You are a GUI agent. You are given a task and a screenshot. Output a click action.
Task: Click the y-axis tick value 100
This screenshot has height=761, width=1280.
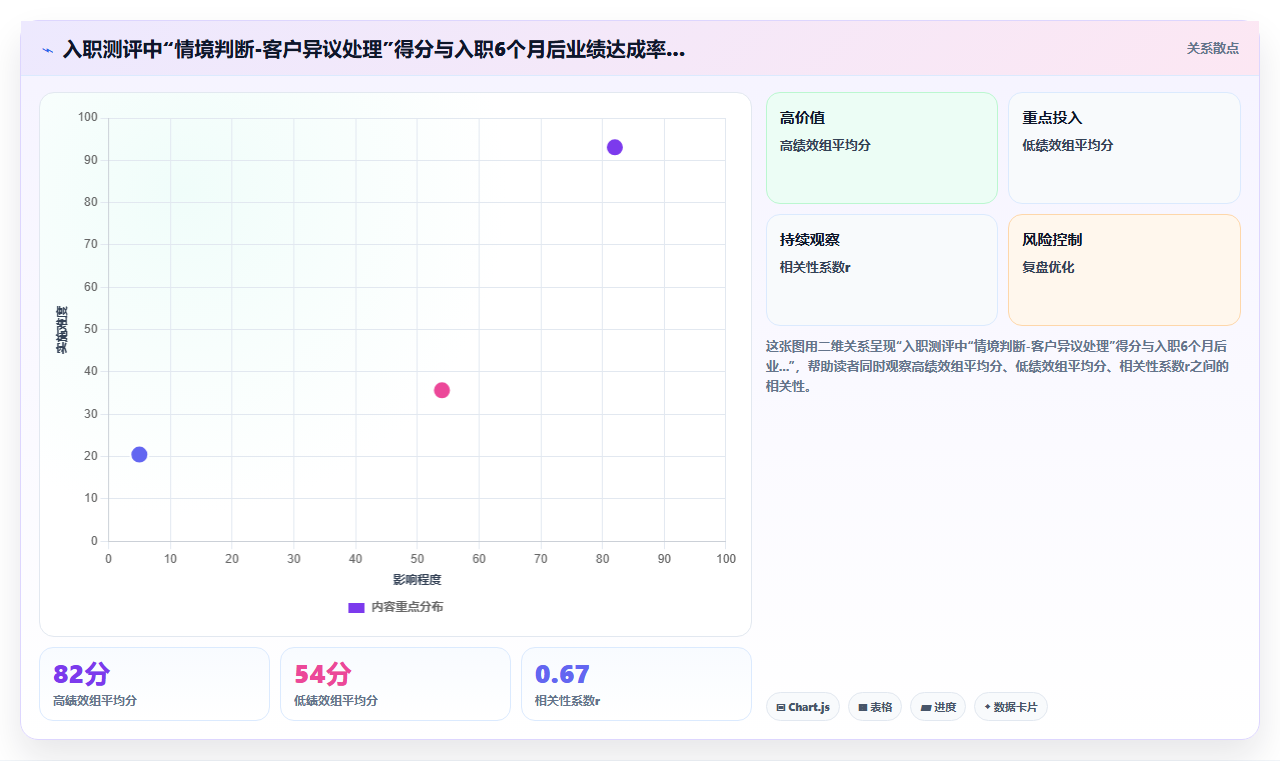coord(88,117)
